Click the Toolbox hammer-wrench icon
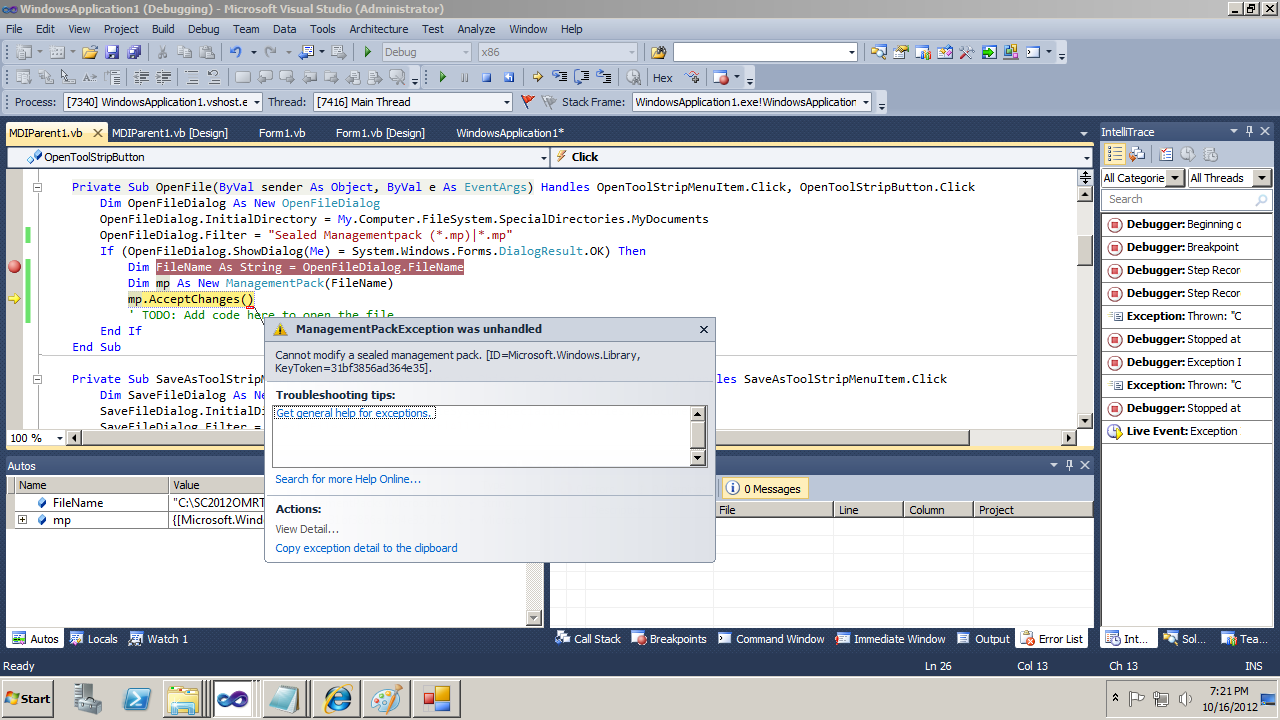The image size is (1280, 720). pyautogui.click(x=966, y=52)
